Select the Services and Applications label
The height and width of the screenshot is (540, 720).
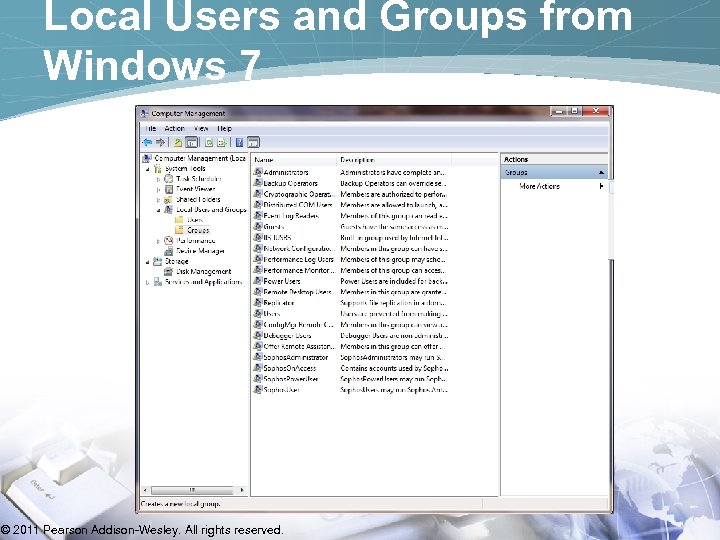203,282
